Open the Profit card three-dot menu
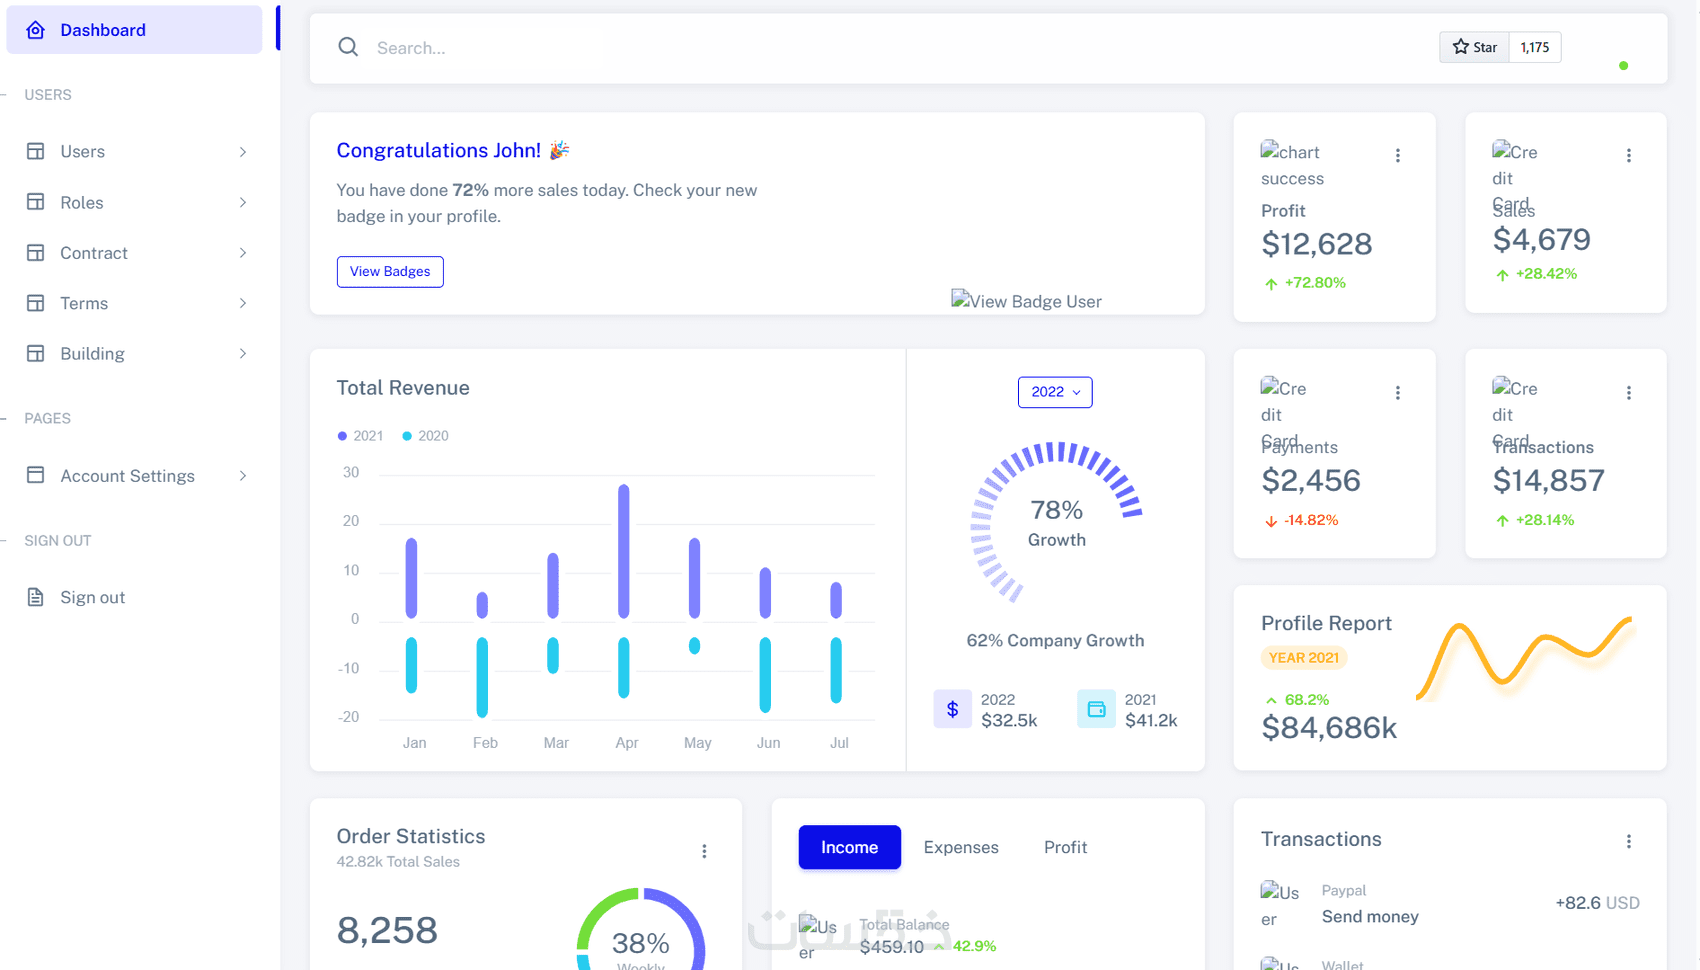This screenshot has height=970, width=1700. [x=1398, y=155]
